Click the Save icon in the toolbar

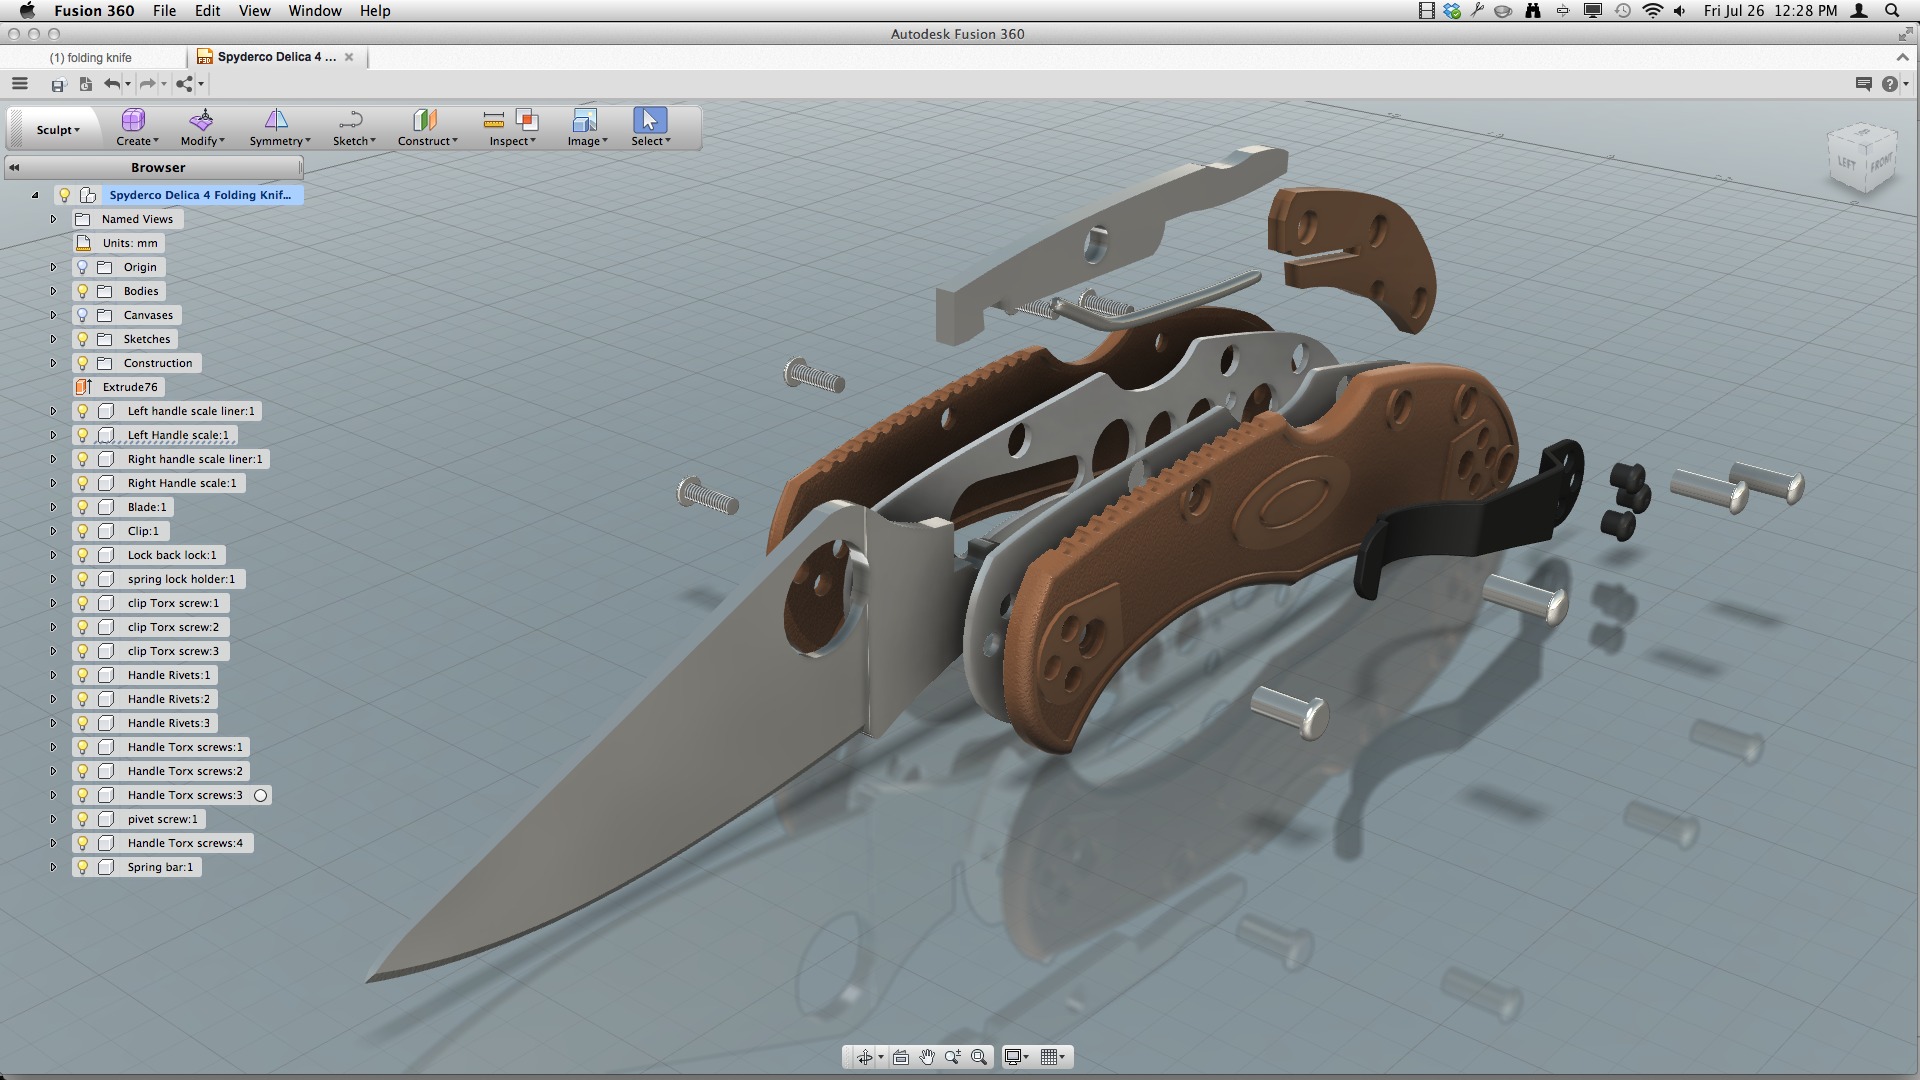(x=57, y=85)
